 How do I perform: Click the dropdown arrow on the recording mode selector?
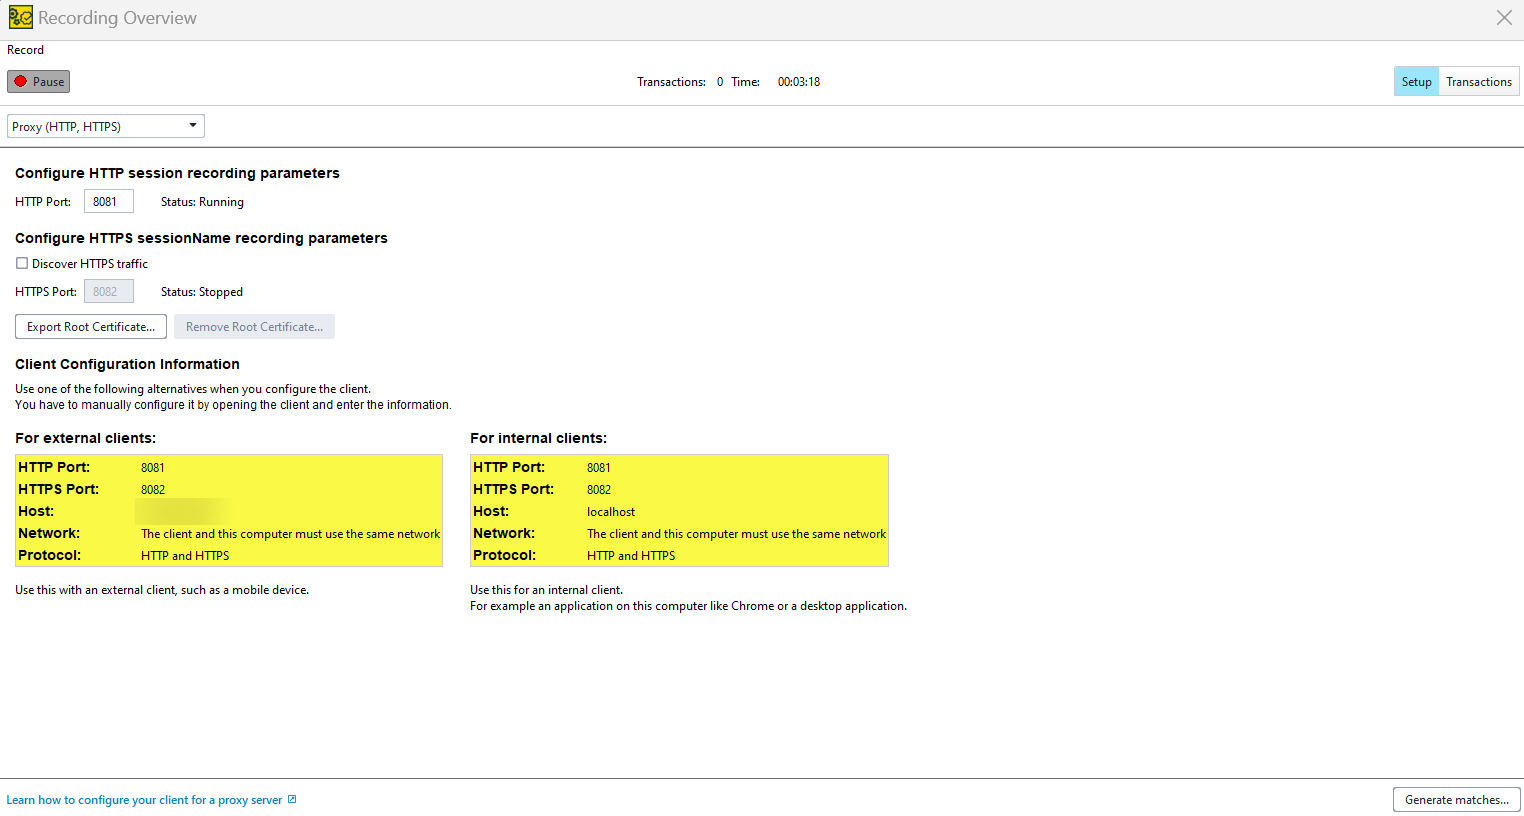(x=191, y=125)
